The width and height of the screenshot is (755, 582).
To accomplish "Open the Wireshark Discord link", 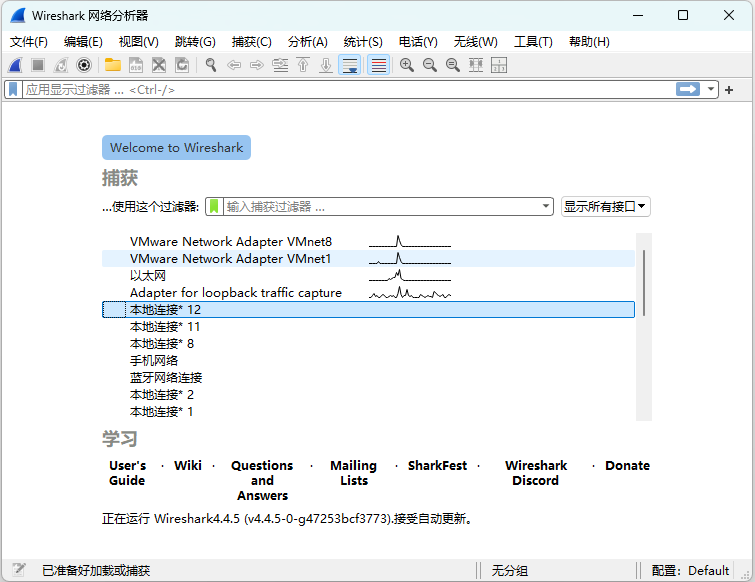I will [x=536, y=473].
